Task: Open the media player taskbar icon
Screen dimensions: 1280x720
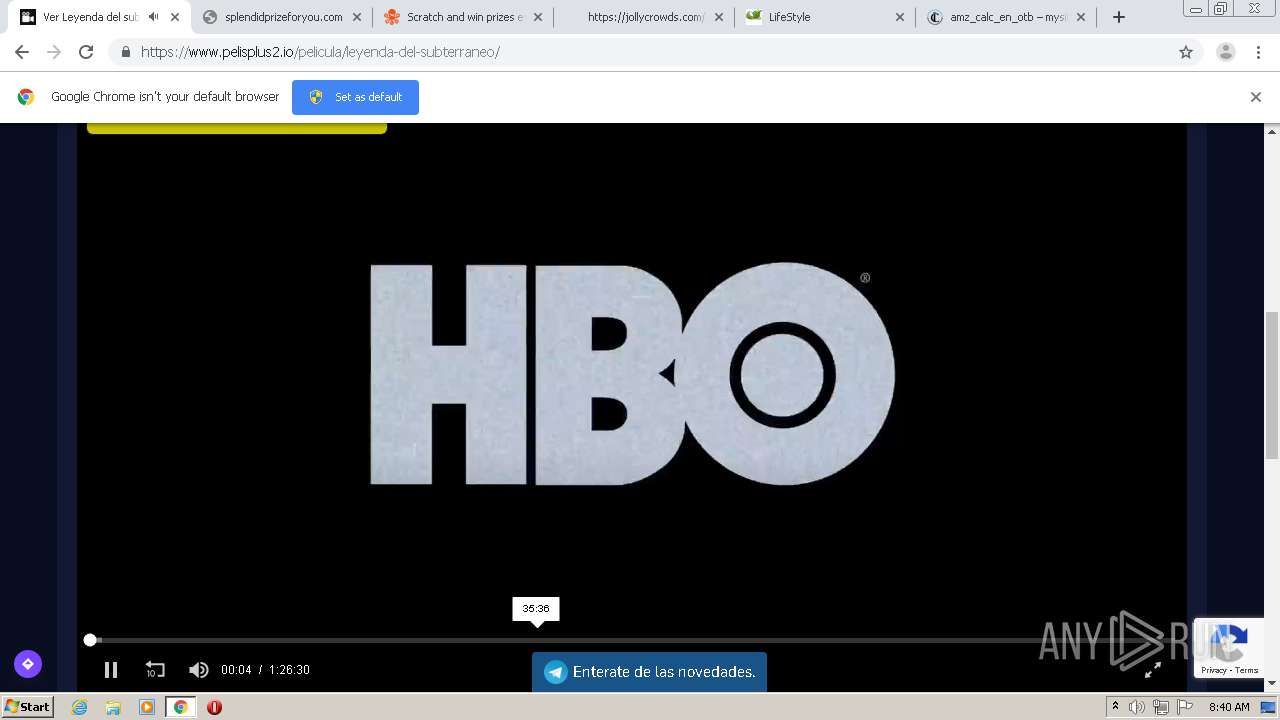Action: [x=147, y=707]
